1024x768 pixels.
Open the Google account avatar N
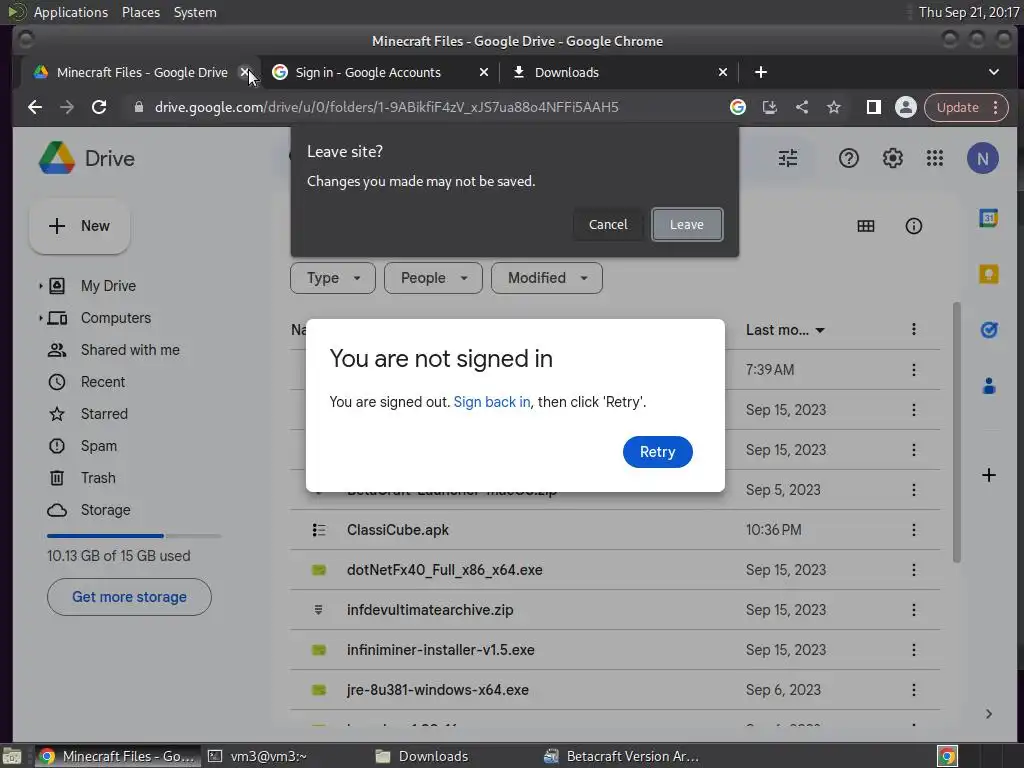click(x=982, y=158)
